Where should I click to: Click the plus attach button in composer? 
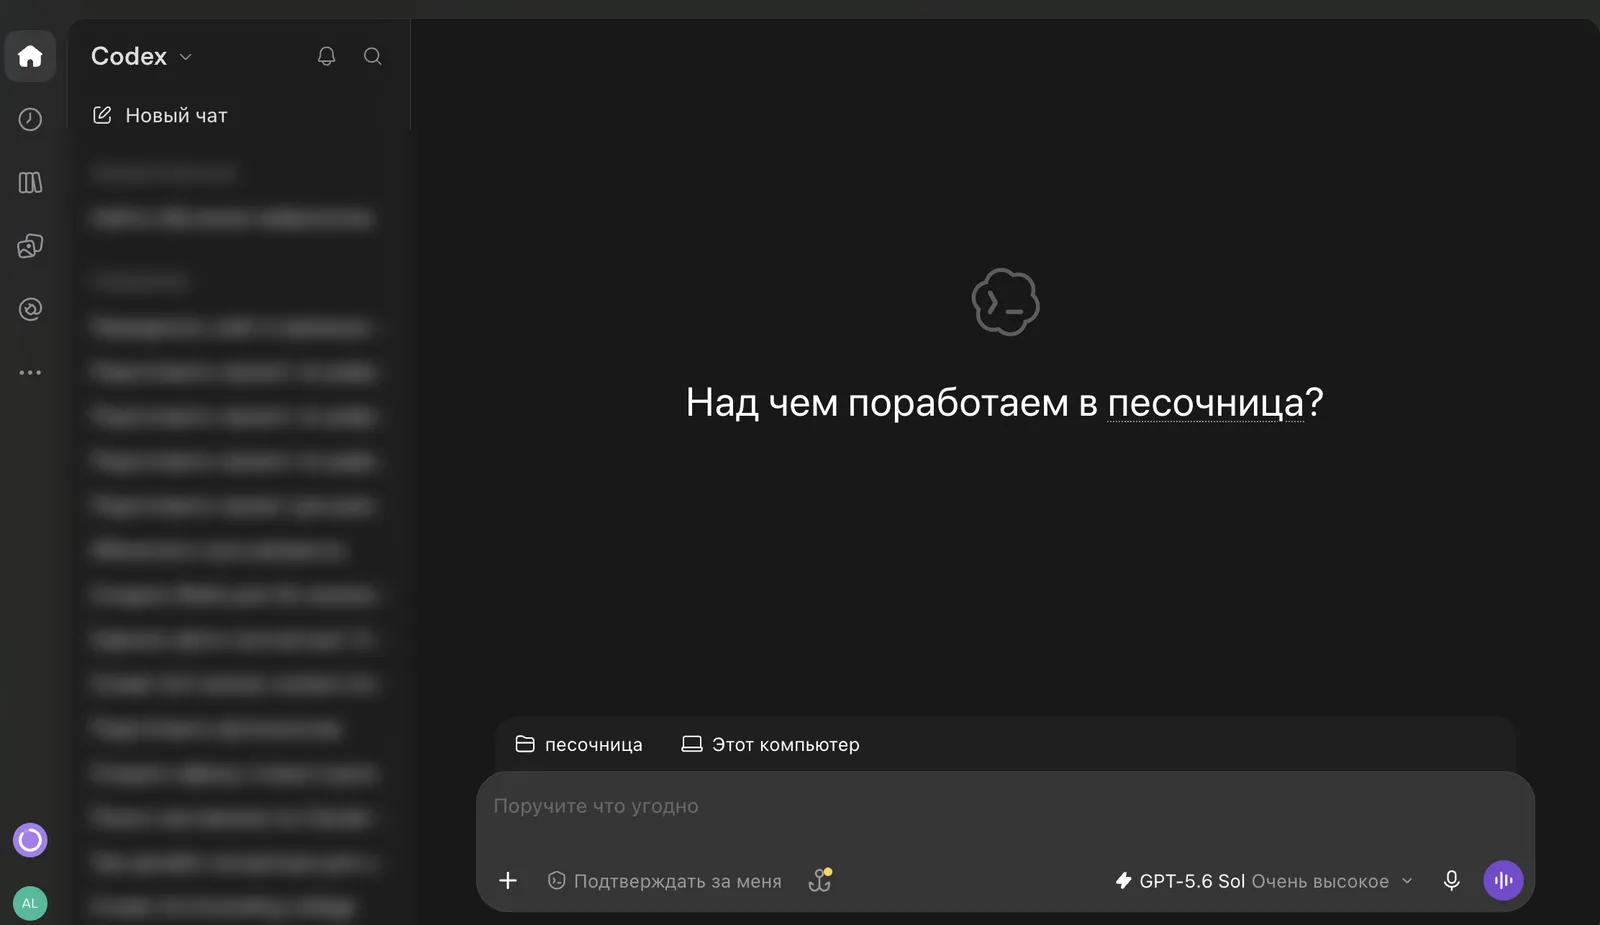[508, 880]
